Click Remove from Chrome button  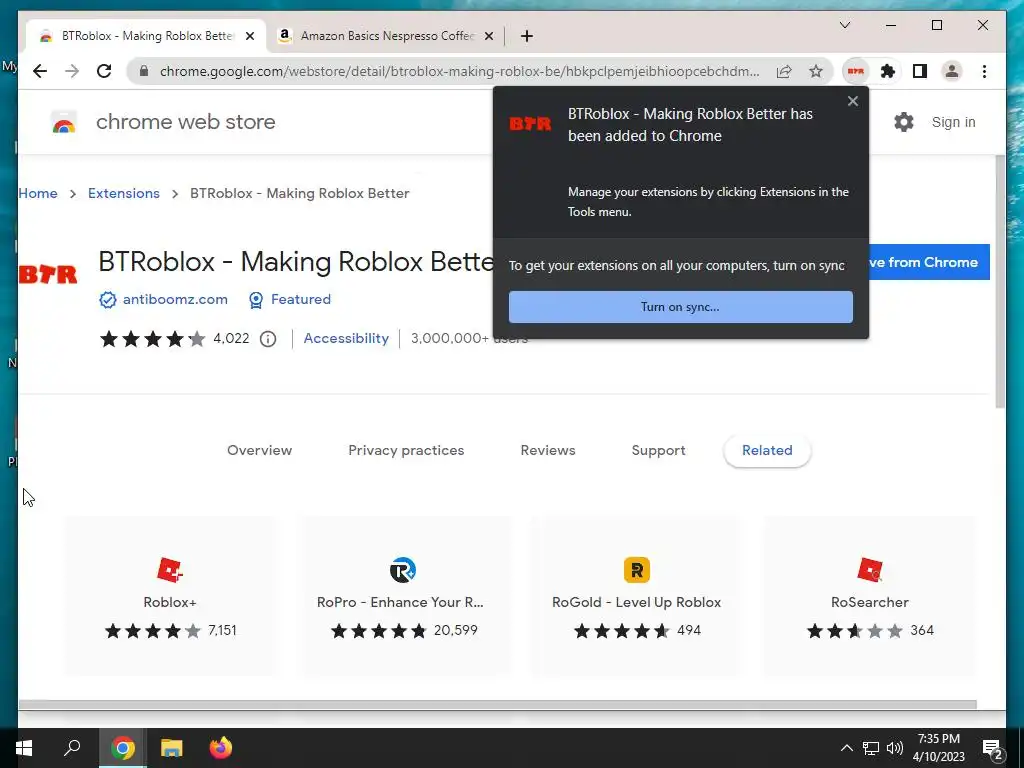tap(929, 263)
